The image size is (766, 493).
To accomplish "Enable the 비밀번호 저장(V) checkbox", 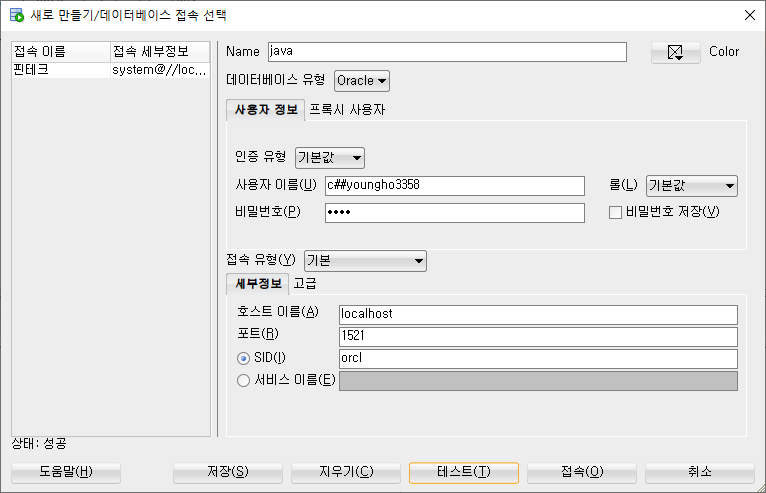I will (x=615, y=213).
